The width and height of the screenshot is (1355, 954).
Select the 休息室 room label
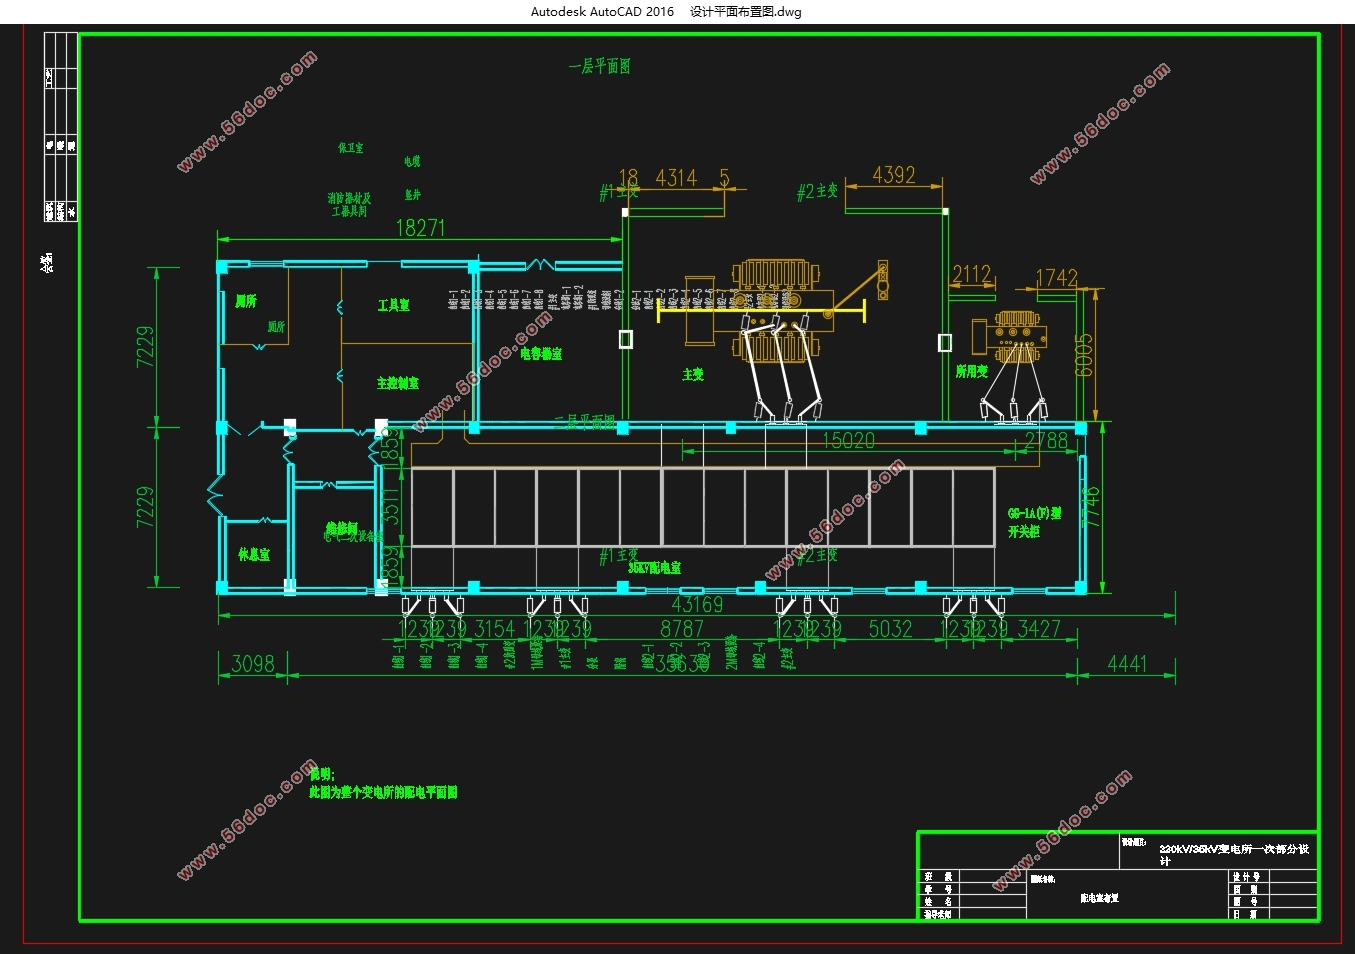click(x=254, y=554)
